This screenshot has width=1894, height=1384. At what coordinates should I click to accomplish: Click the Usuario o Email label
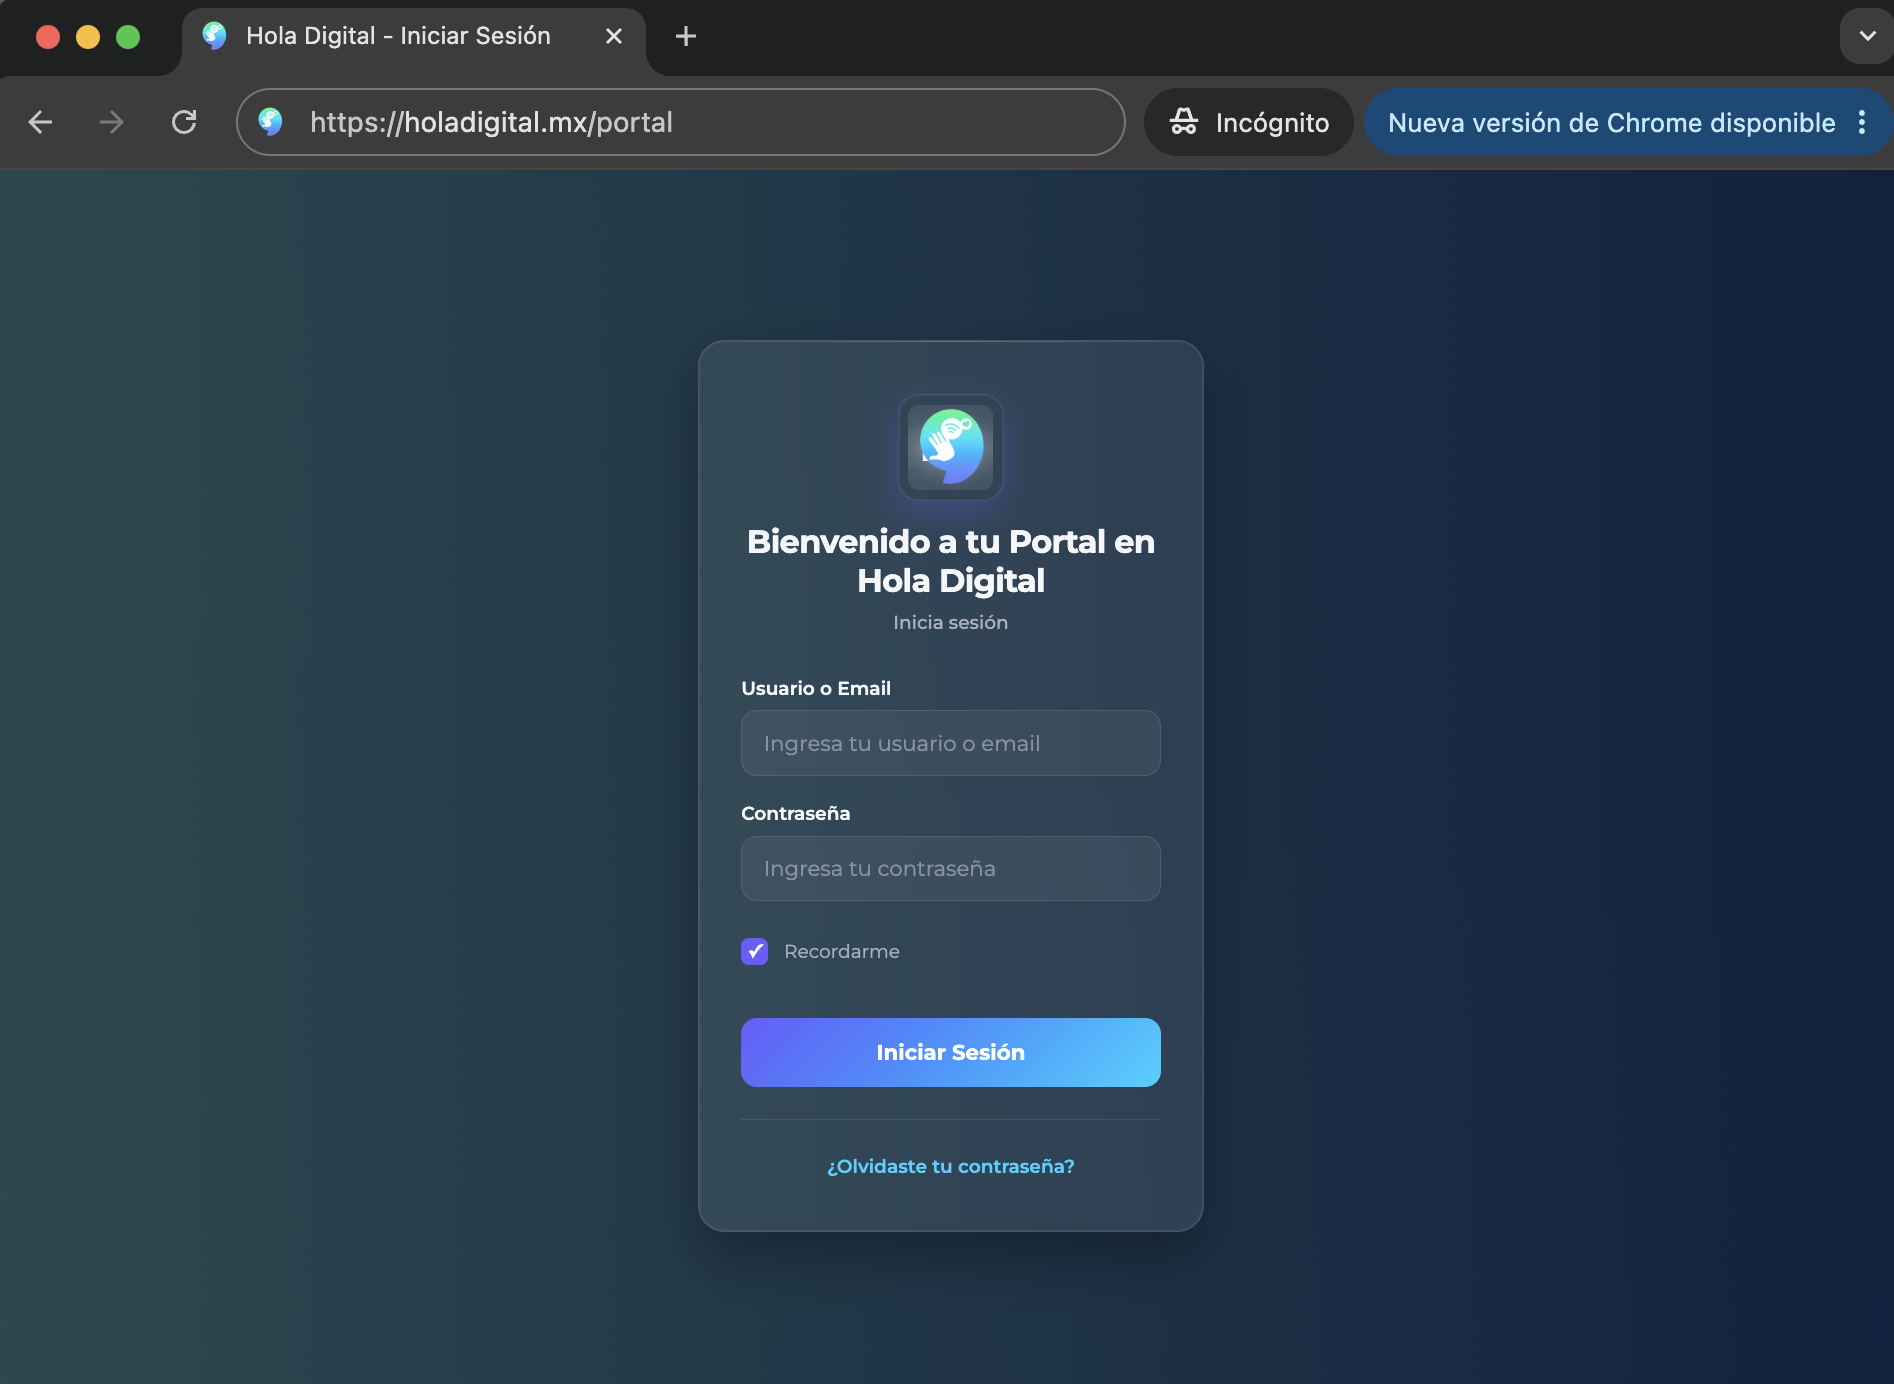pyautogui.click(x=816, y=688)
